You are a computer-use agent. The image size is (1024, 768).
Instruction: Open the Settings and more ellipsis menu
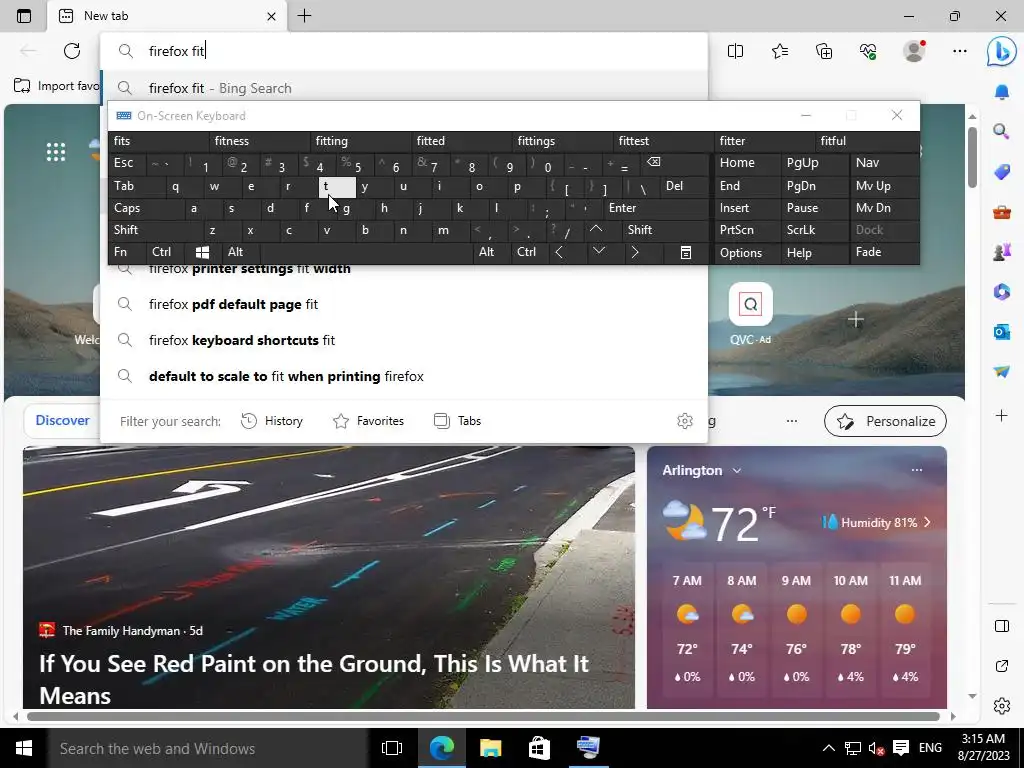coord(959,51)
